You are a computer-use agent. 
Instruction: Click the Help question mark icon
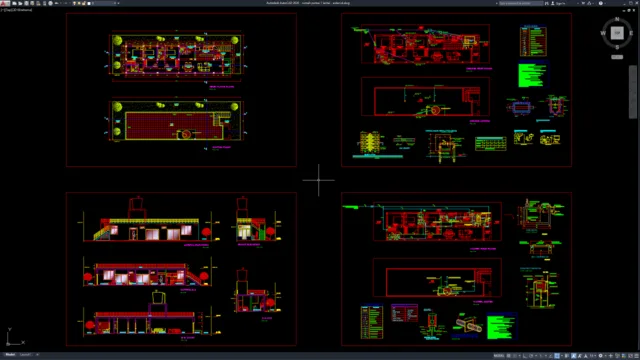(x=601, y=3)
